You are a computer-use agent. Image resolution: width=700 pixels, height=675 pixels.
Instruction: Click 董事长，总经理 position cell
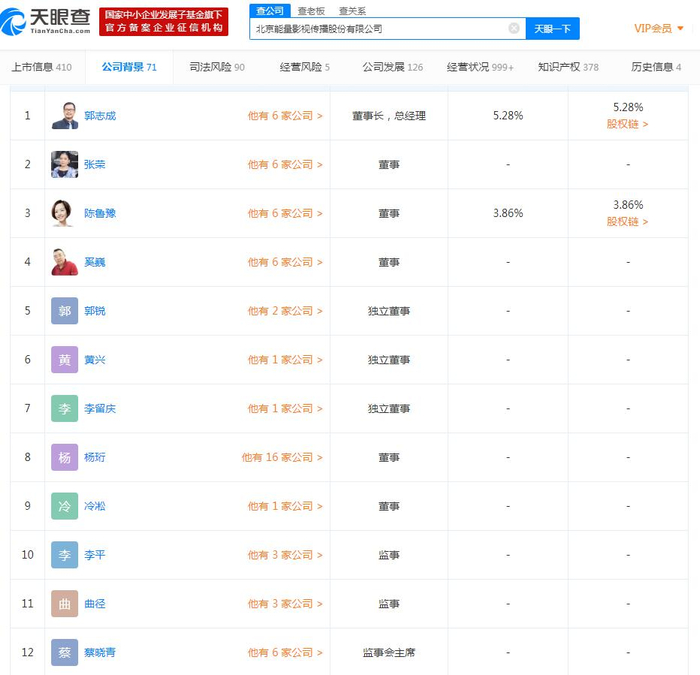click(x=389, y=116)
